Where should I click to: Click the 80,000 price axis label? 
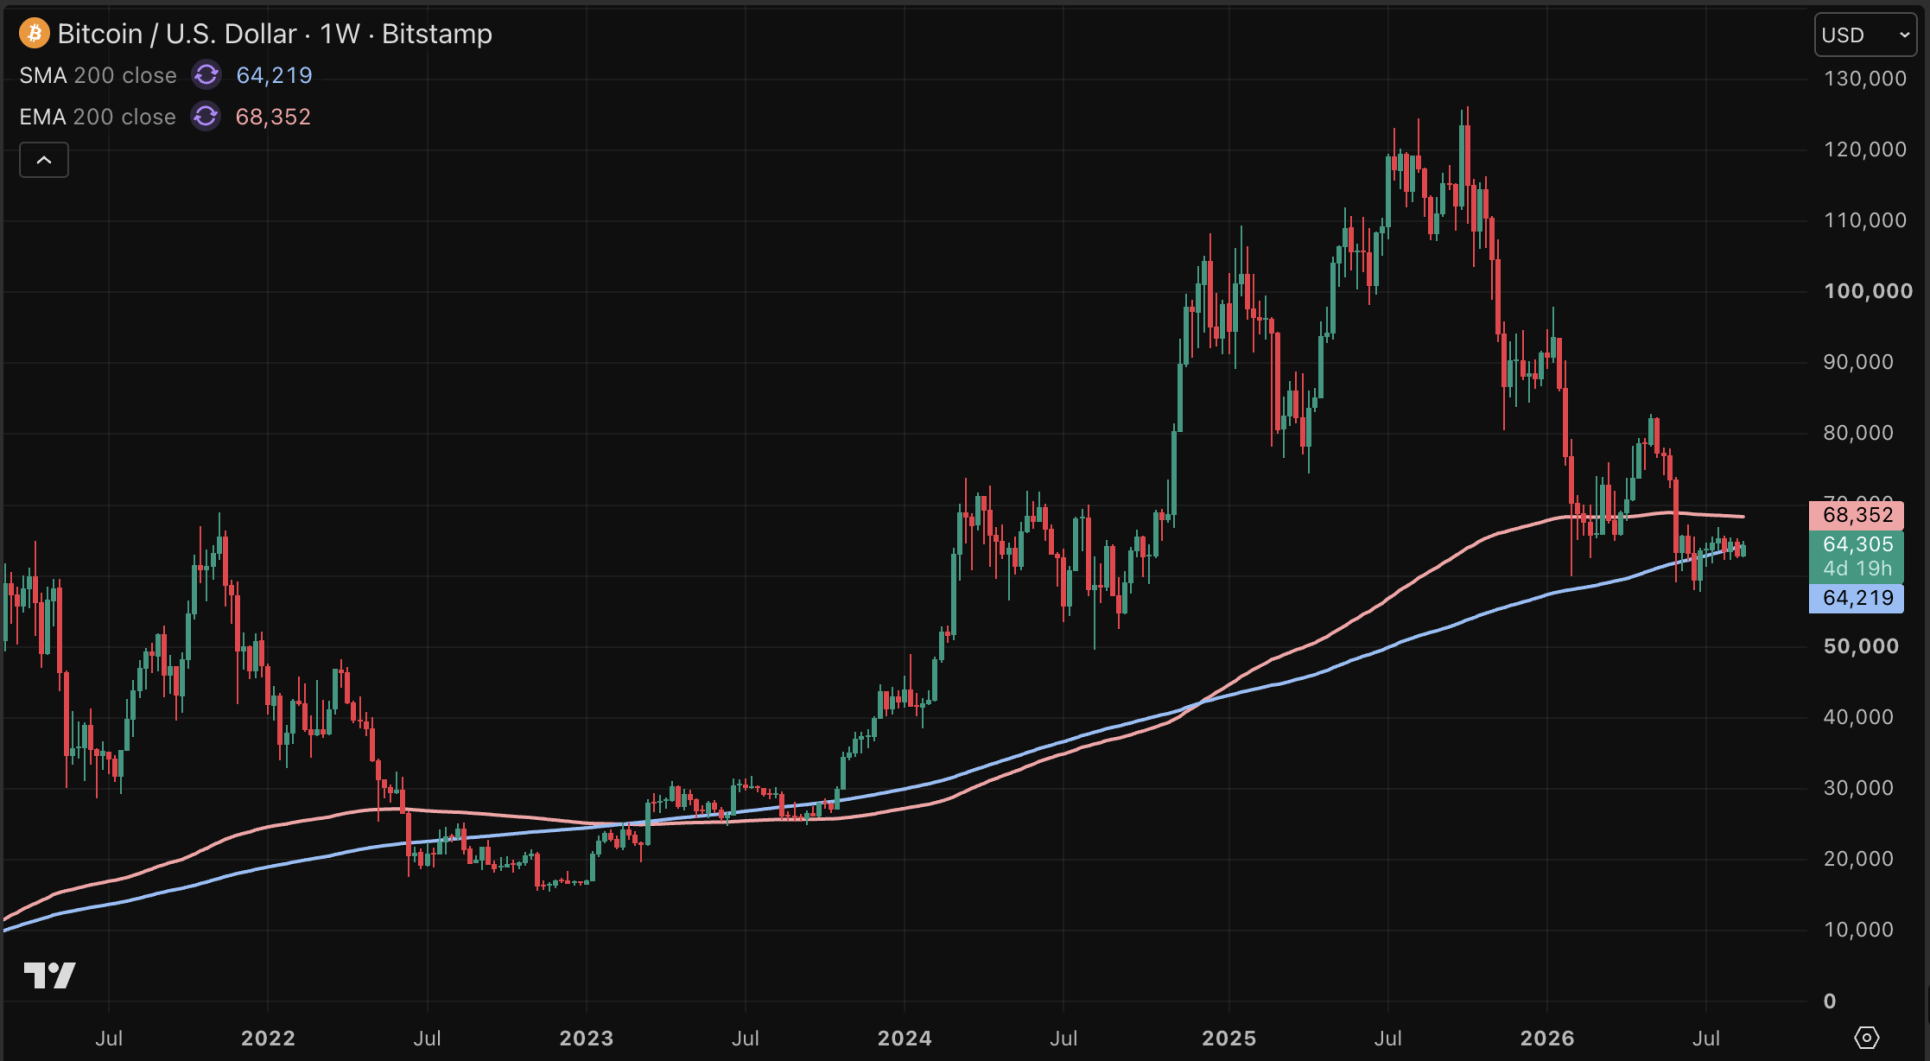[1858, 433]
